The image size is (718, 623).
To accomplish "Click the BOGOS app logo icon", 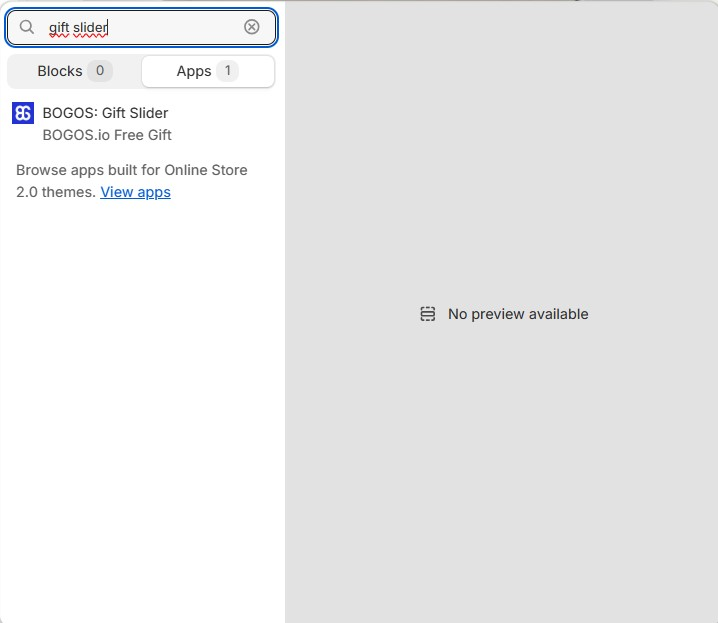I will (23, 113).
